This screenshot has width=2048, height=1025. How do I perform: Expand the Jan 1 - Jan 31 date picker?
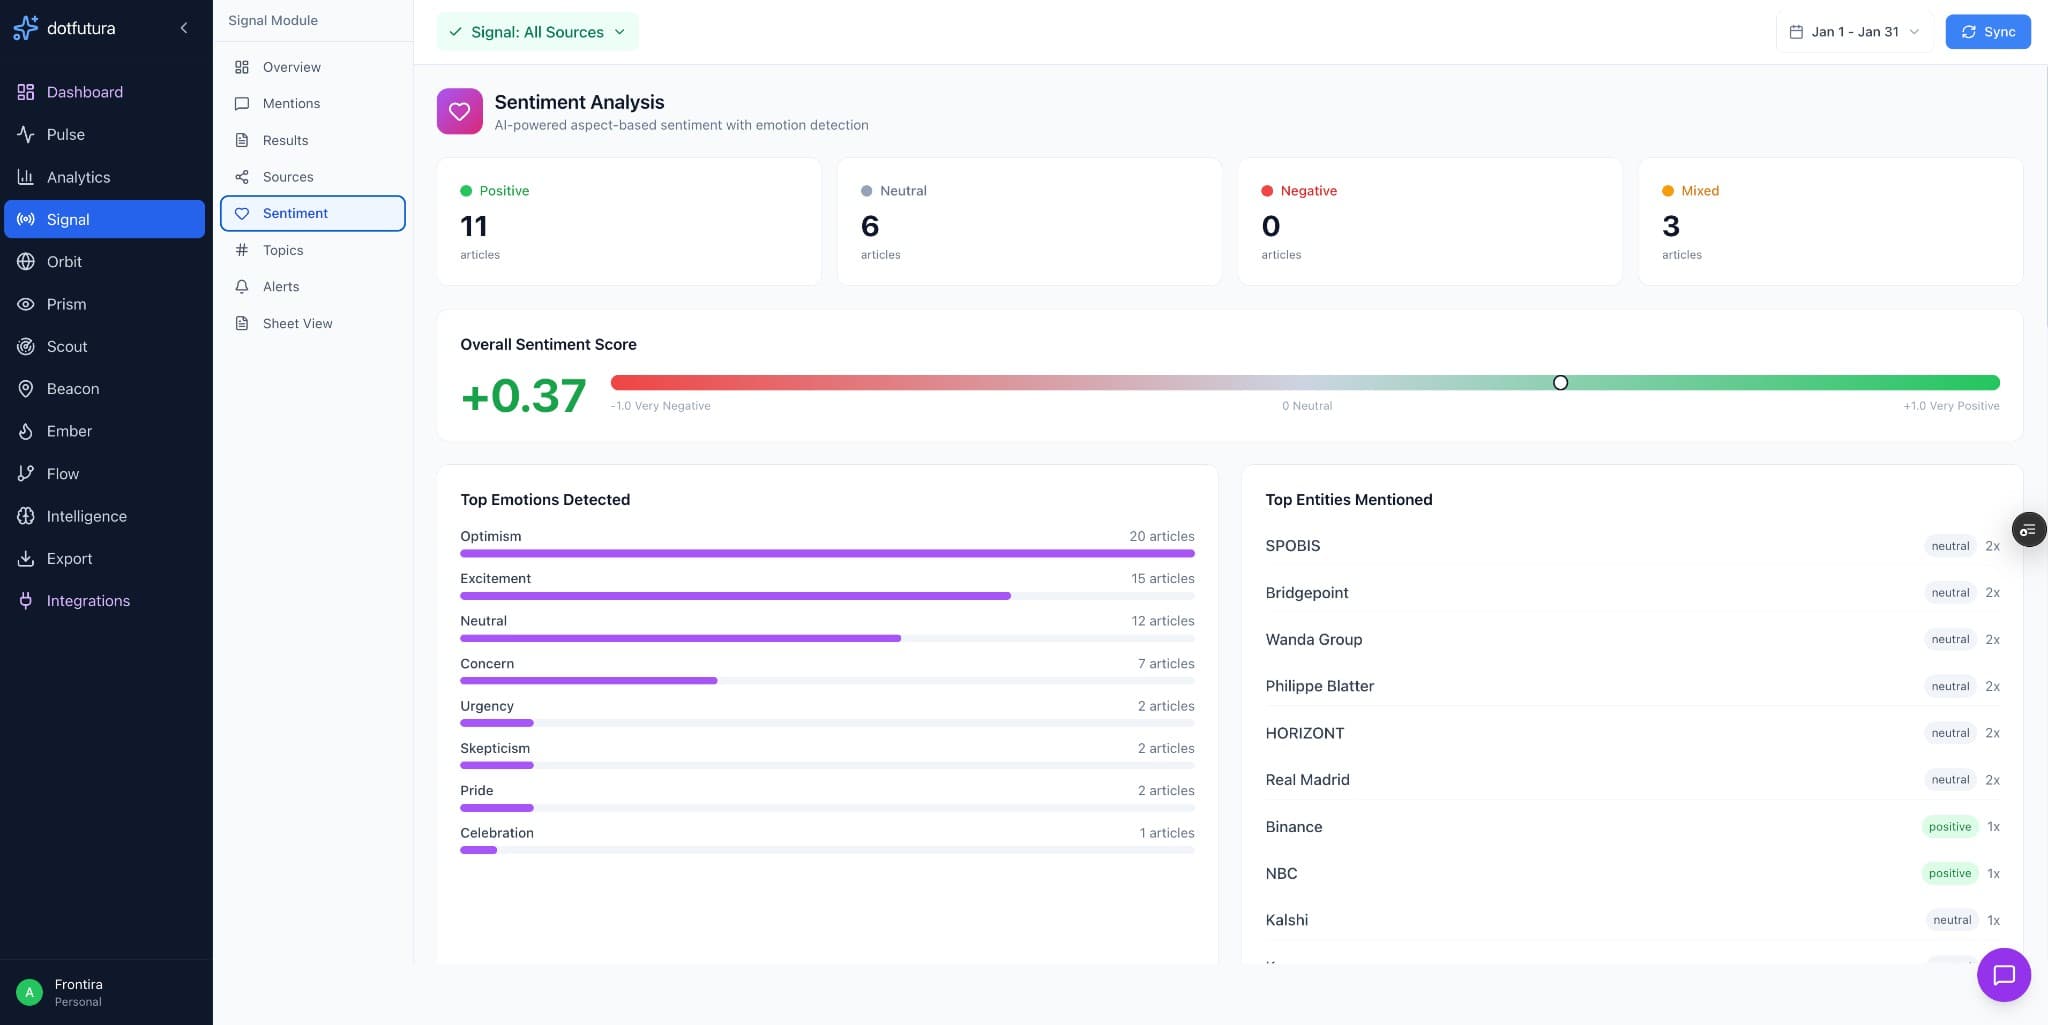(x=1853, y=31)
